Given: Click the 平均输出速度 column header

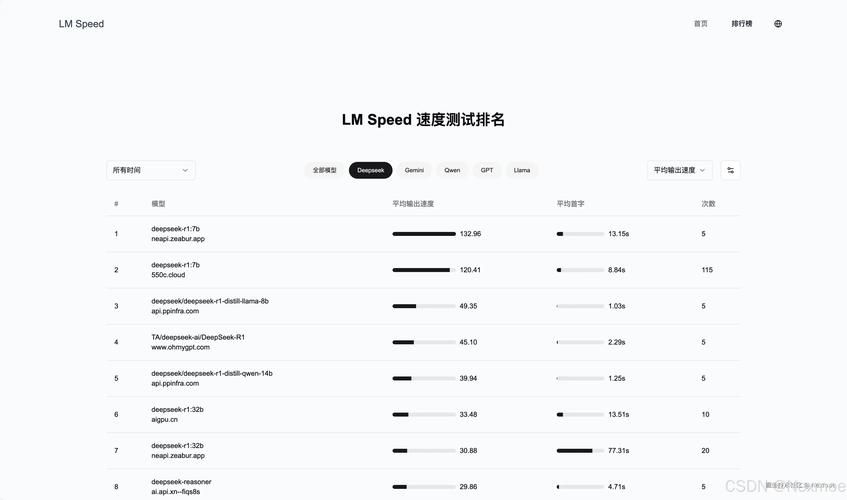Looking at the screenshot, I should pos(413,204).
